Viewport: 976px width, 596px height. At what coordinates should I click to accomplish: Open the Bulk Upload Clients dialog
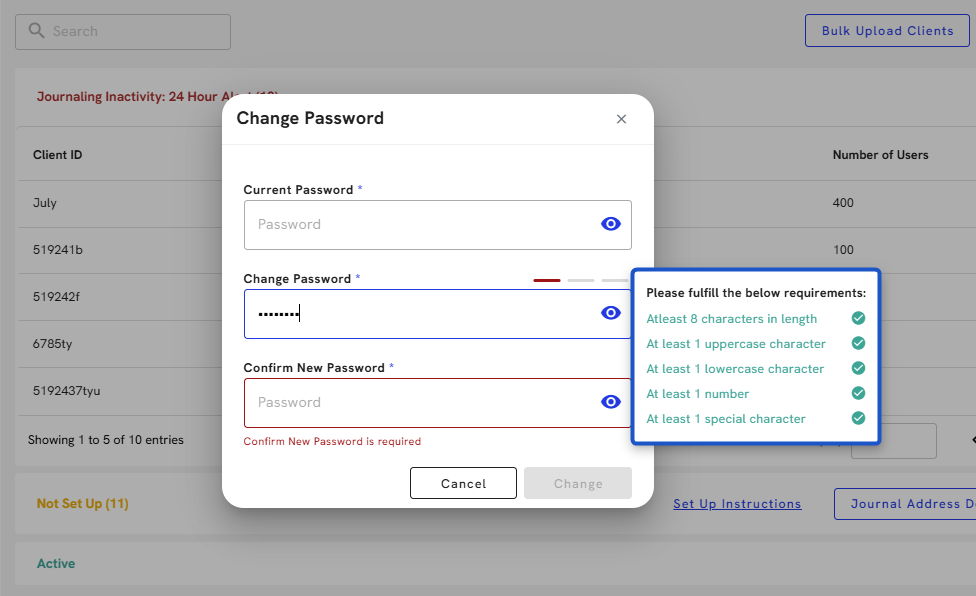point(887,31)
